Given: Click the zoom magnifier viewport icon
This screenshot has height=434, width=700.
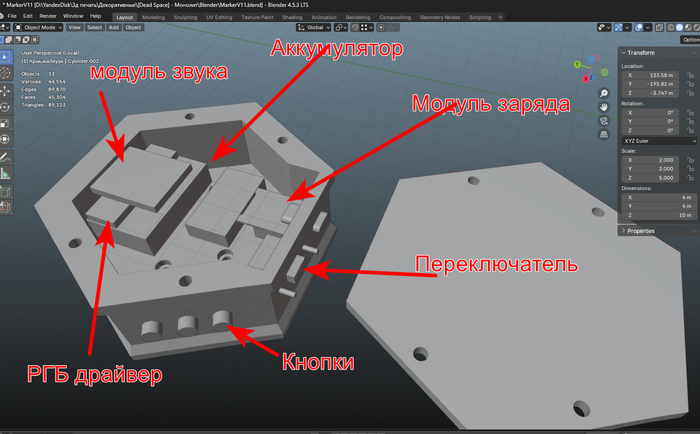Looking at the screenshot, I should 604,93.
